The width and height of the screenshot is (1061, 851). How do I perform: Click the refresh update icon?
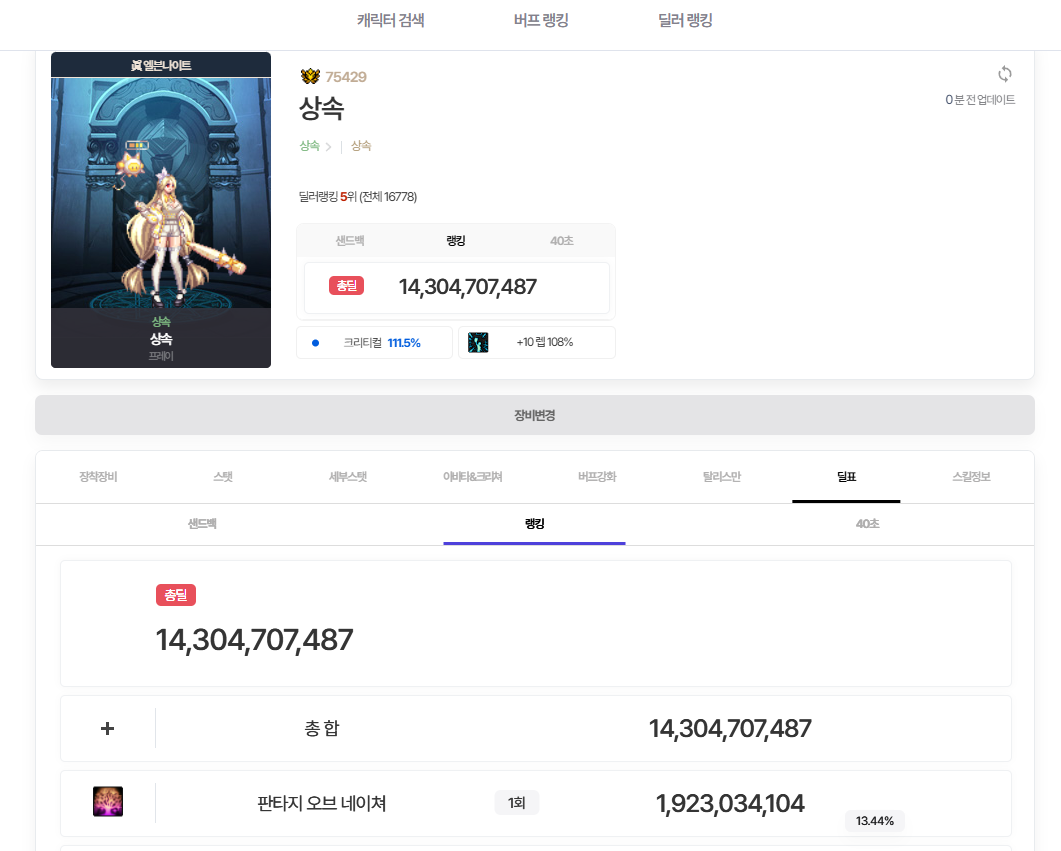click(x=1005, y=74)
